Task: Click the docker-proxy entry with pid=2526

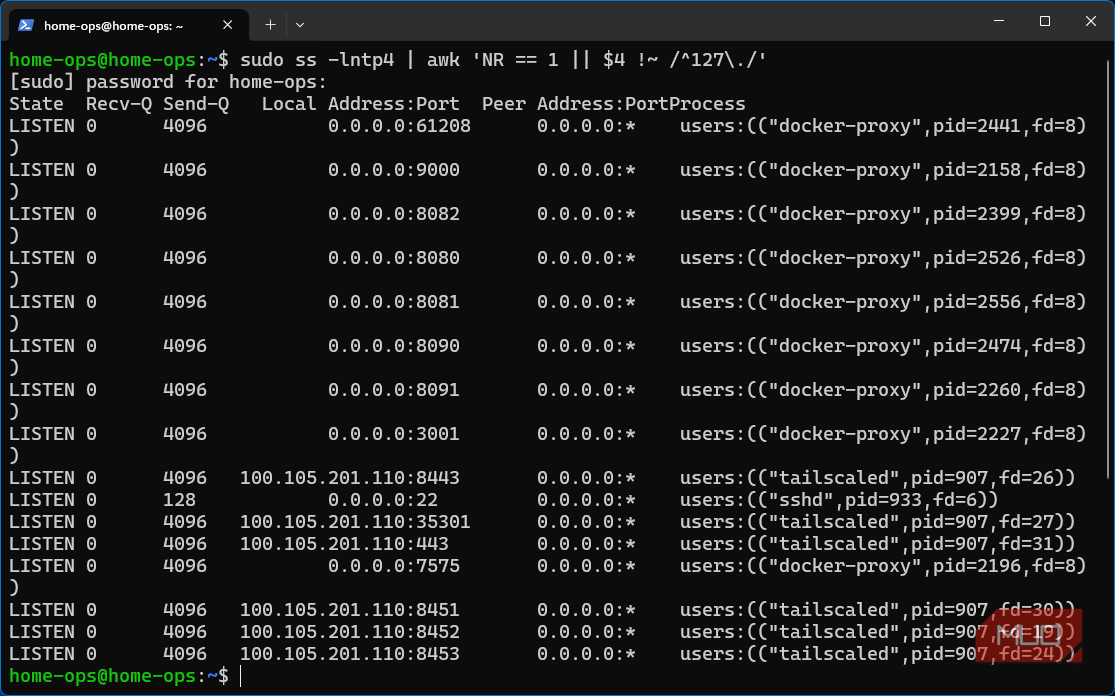Action: pyautogui.click(x=883, y=258)
